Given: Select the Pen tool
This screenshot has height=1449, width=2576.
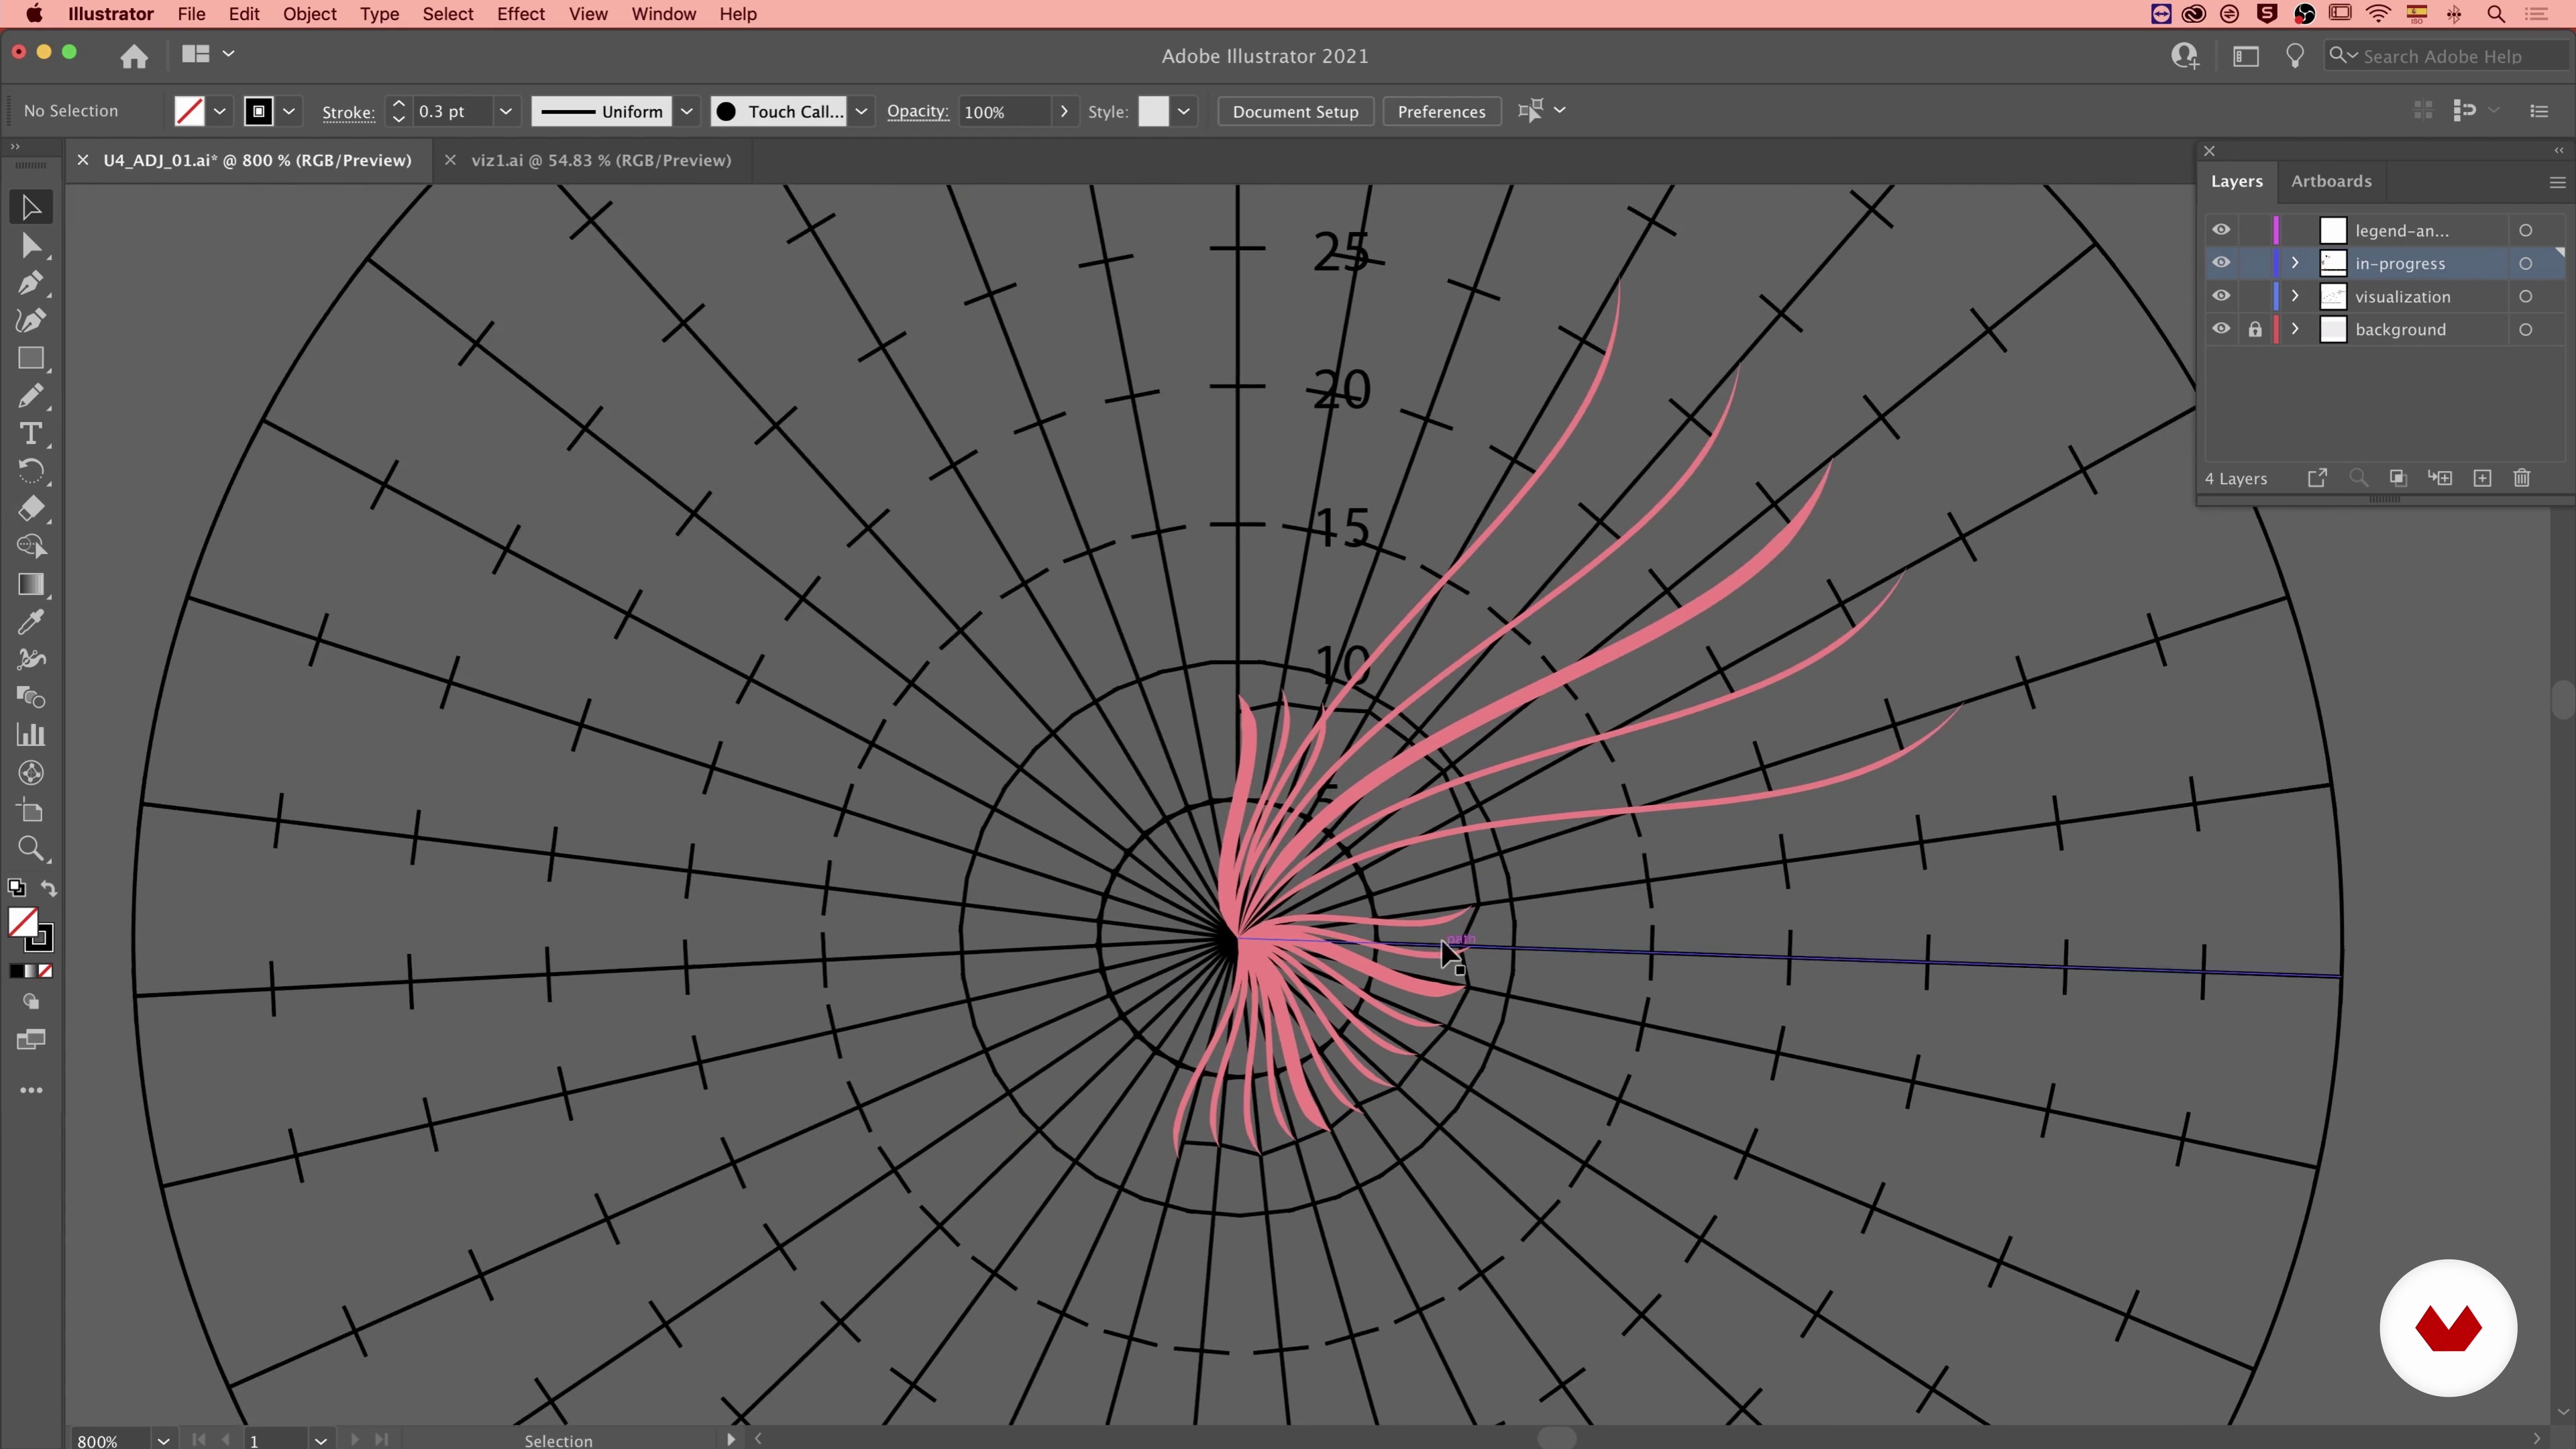Looking at the screenshot, I should point(31,283).
